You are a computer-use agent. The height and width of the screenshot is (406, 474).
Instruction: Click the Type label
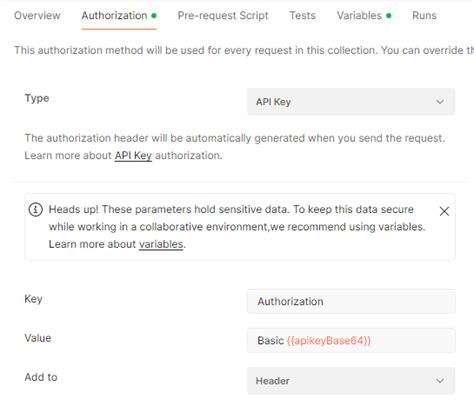click(x=37, y=98)
